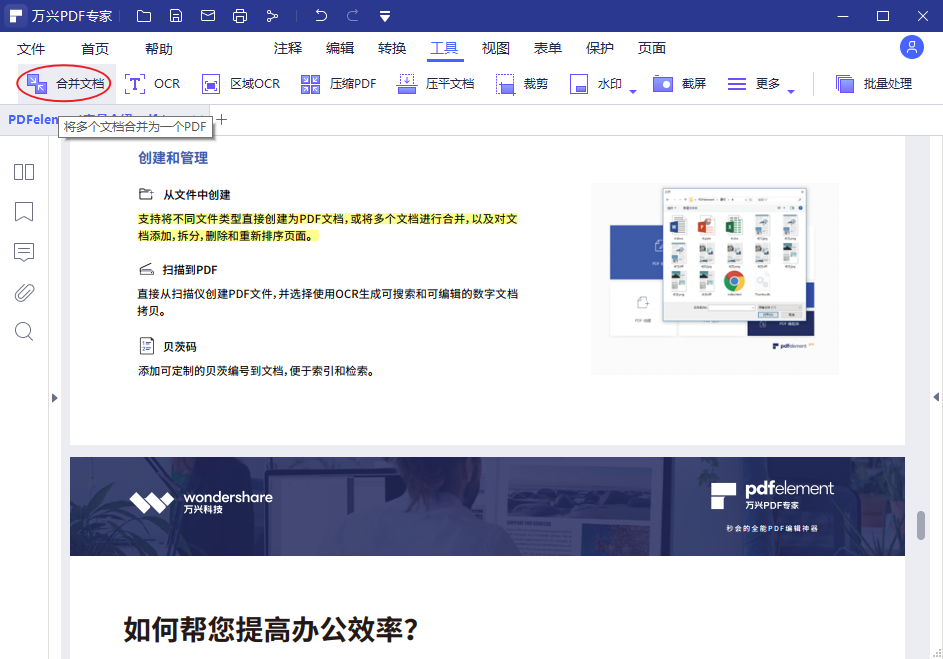Open the search panel
Image resolution: width=943 pixels, height=659 pixels.
[23, 331]
